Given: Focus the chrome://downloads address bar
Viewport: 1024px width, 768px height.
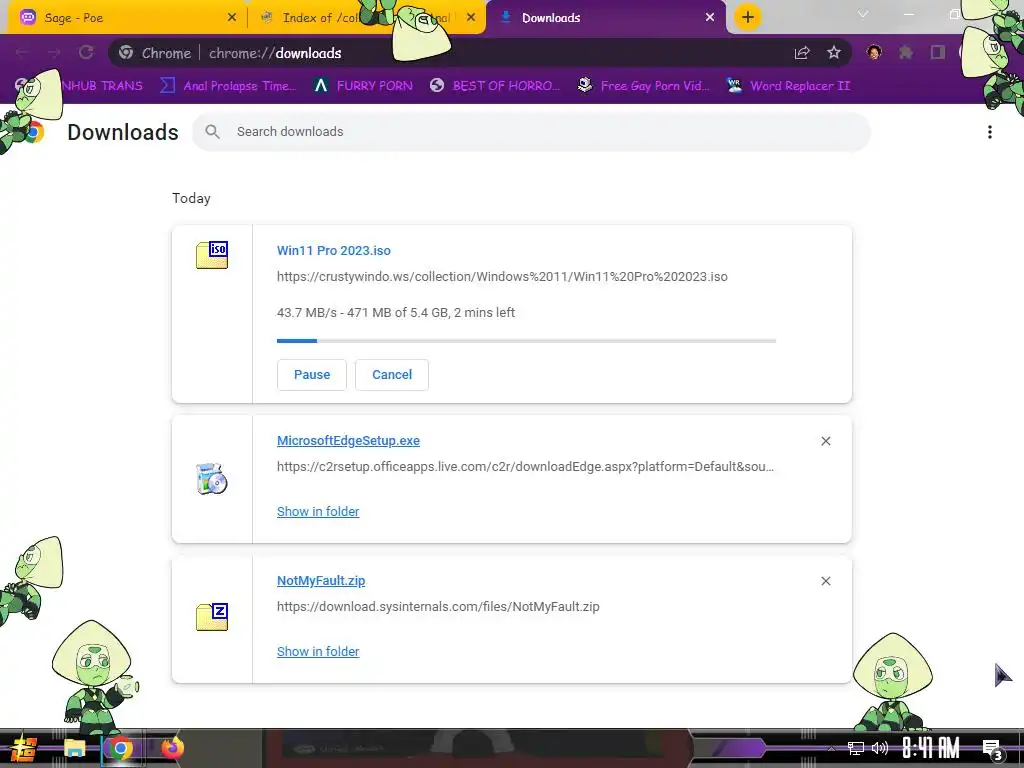Looking at the screenshot, I should point(480,53).
